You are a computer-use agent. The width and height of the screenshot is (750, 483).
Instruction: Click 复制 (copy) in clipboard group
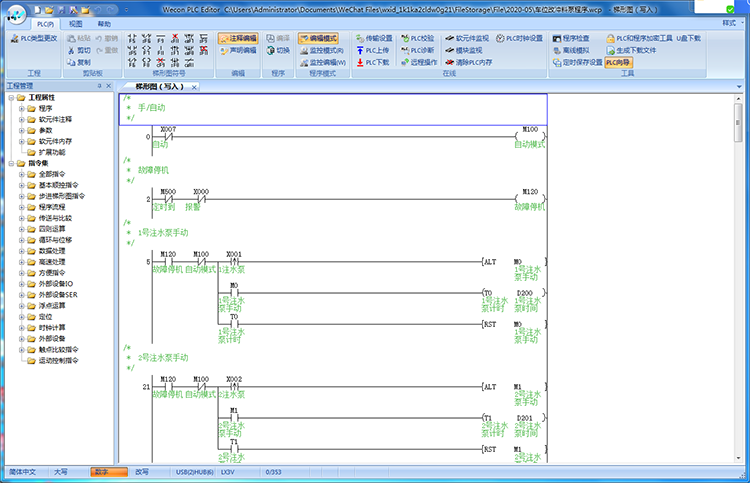coord(79,62)
